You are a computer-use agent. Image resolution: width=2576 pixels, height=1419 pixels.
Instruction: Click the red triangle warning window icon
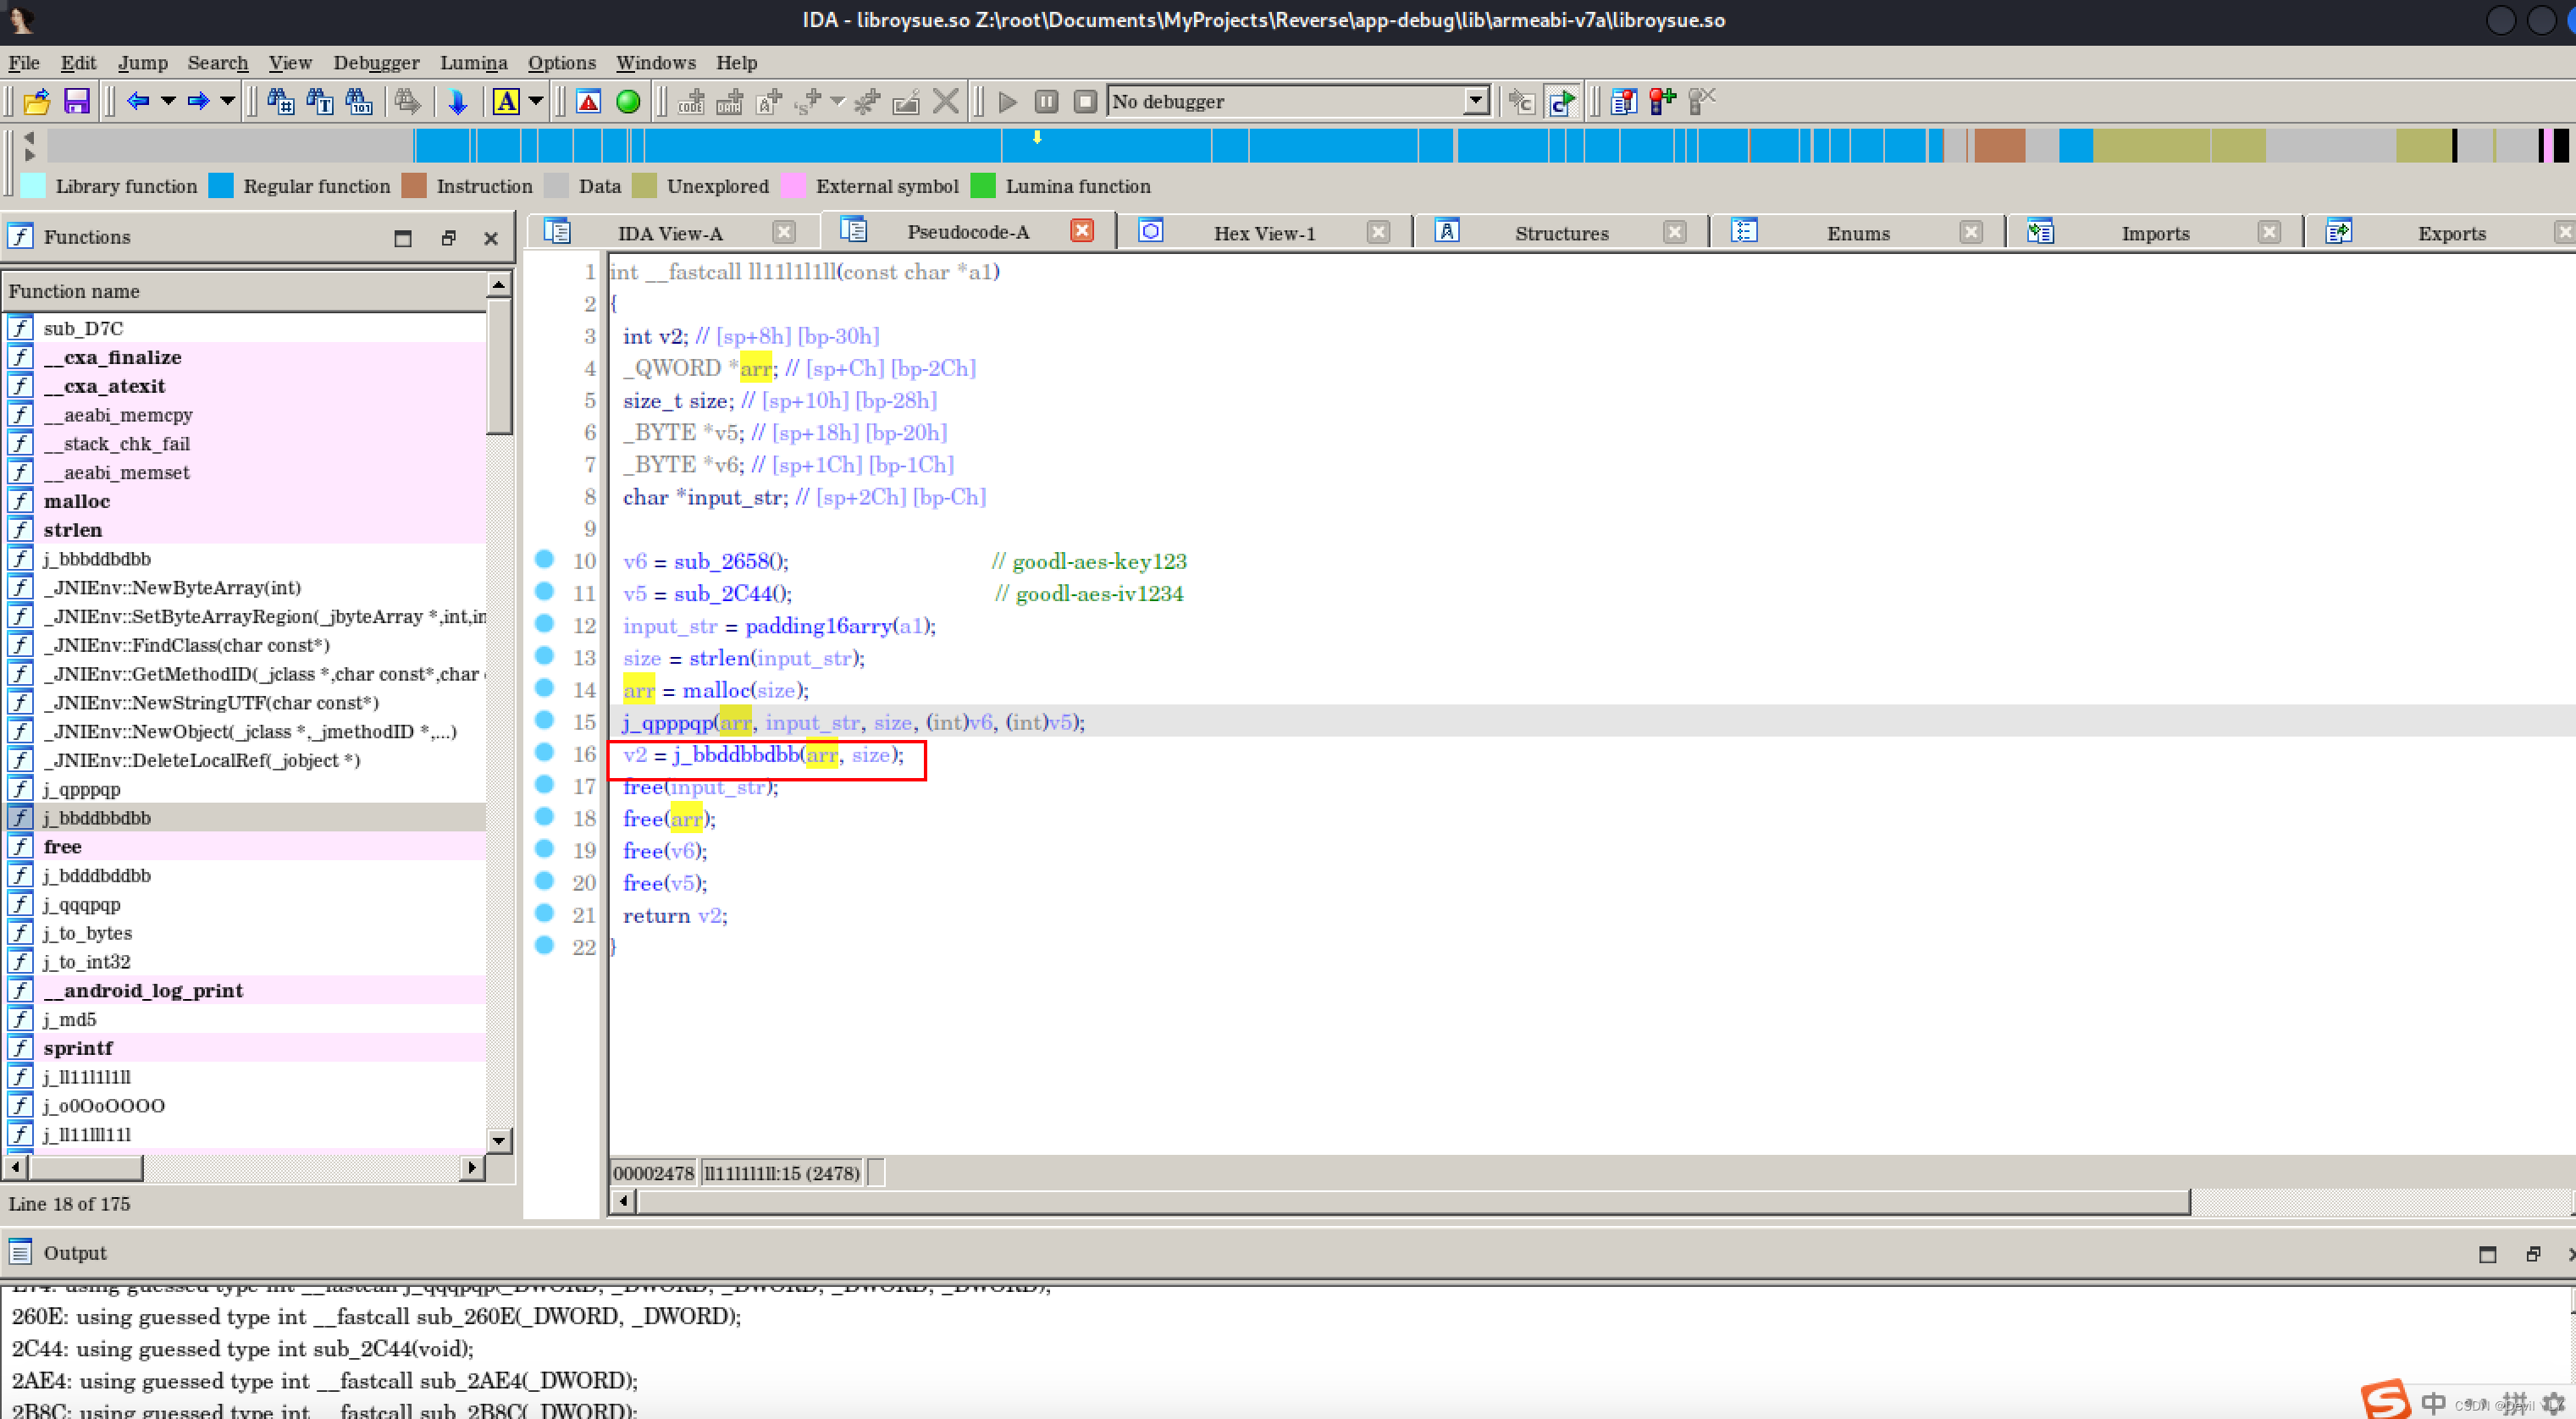(589, 101)
